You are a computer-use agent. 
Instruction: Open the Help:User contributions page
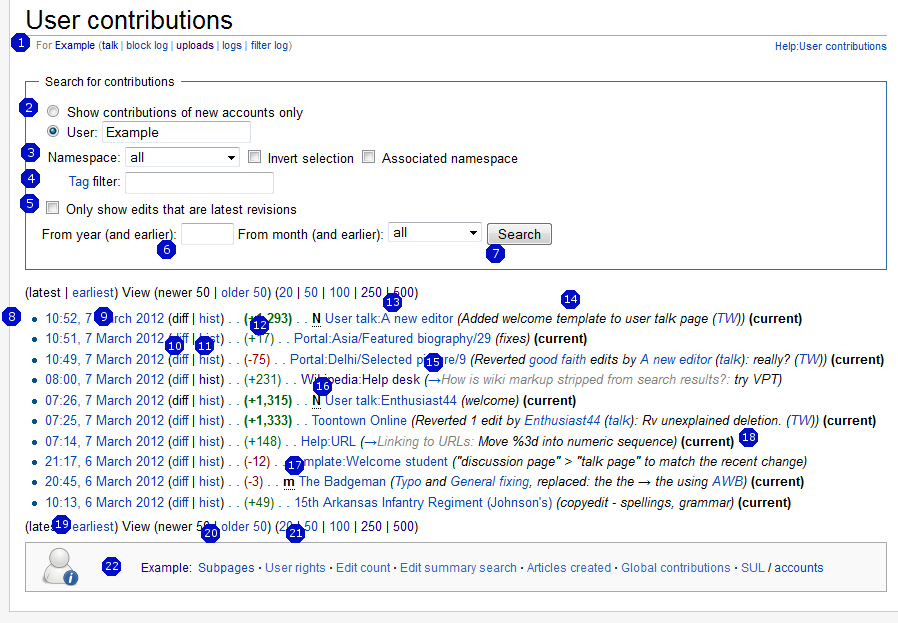coord(831,45)
